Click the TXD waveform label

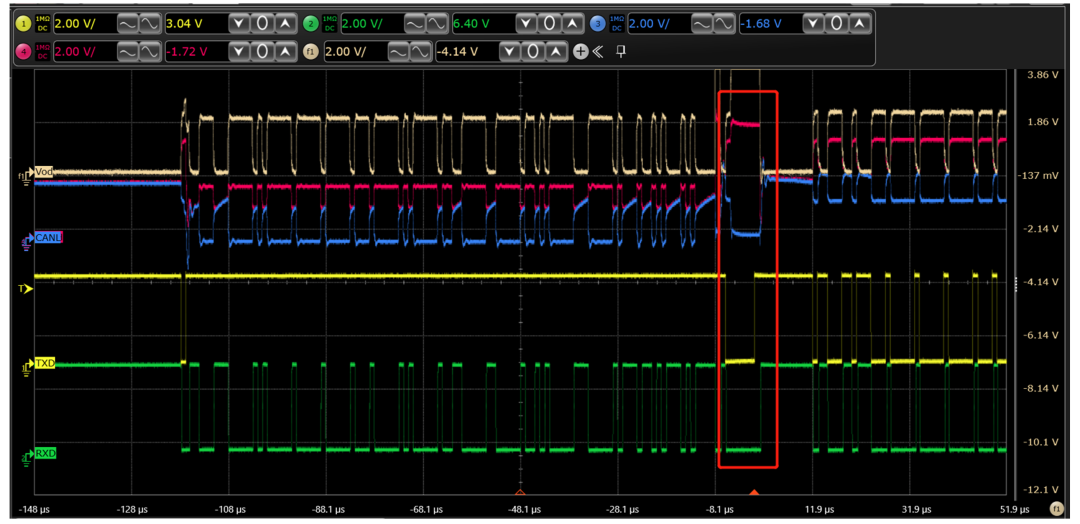tap(44, 364)
